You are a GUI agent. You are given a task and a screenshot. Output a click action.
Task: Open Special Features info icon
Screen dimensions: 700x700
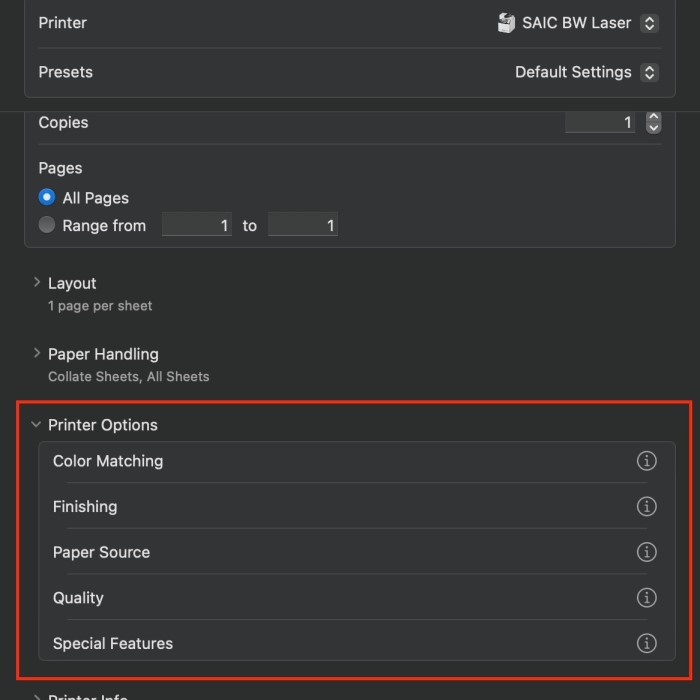pyautogui.click(x=646, y=643)
